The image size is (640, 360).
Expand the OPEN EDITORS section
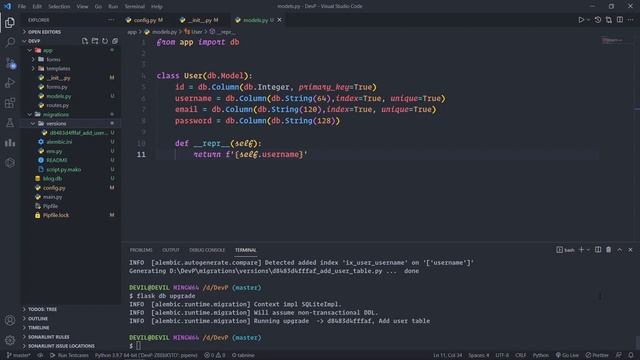44,31
